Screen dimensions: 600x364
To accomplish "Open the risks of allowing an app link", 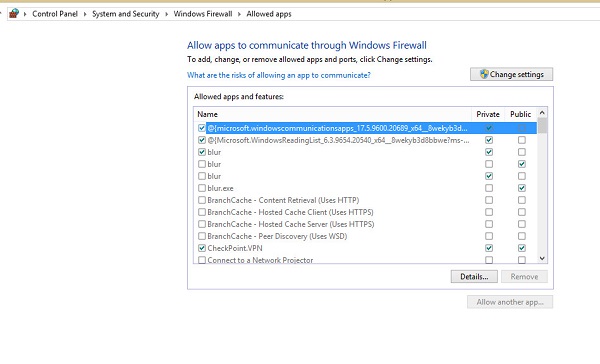I will (279, 75).
